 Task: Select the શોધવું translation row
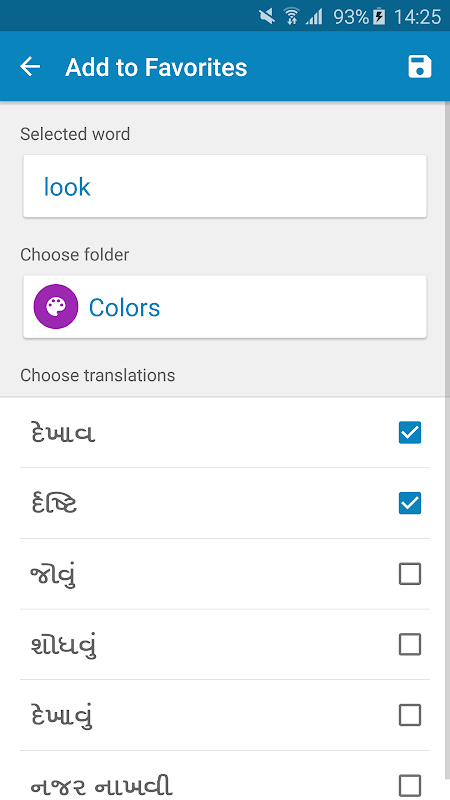point(224,645)
